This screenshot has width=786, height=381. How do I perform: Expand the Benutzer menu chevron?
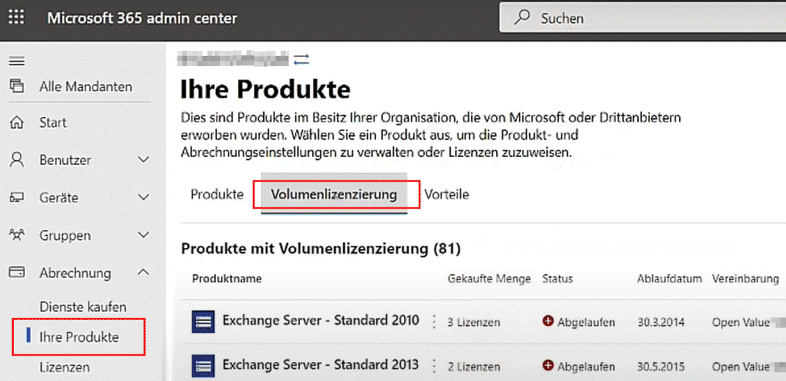(x=143, y=160)
